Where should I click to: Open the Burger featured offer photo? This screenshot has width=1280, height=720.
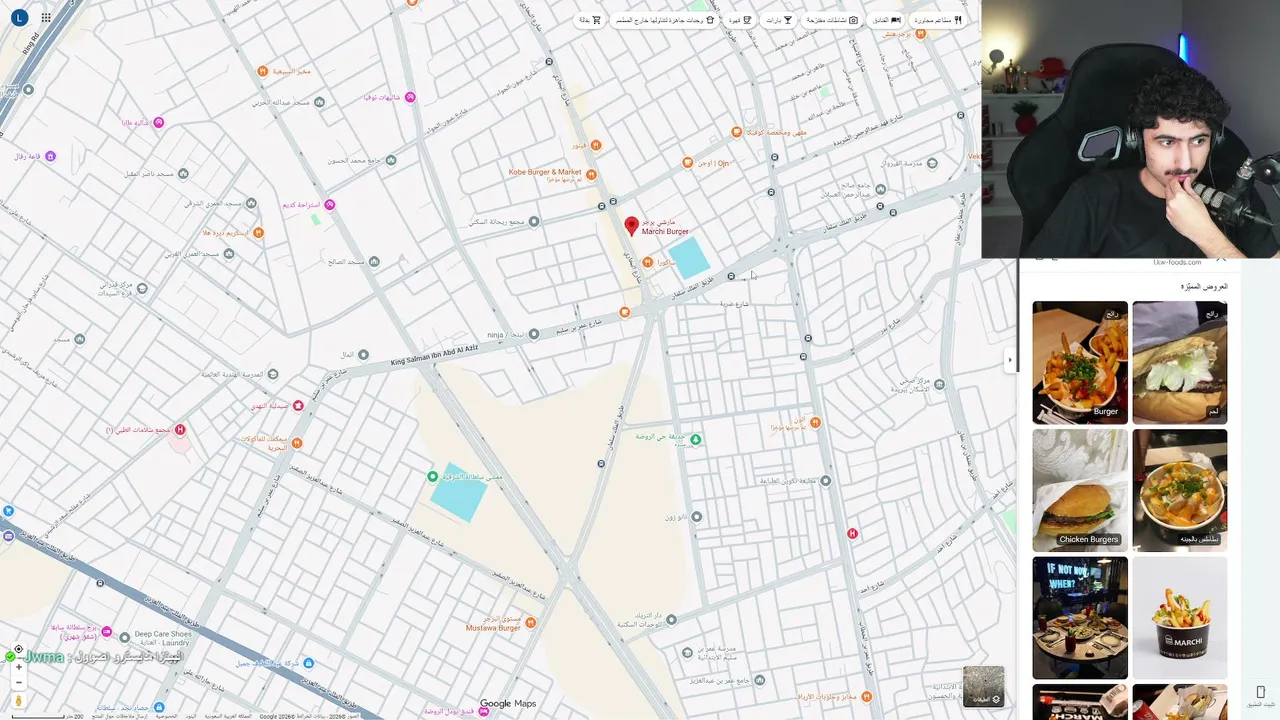1080,362
